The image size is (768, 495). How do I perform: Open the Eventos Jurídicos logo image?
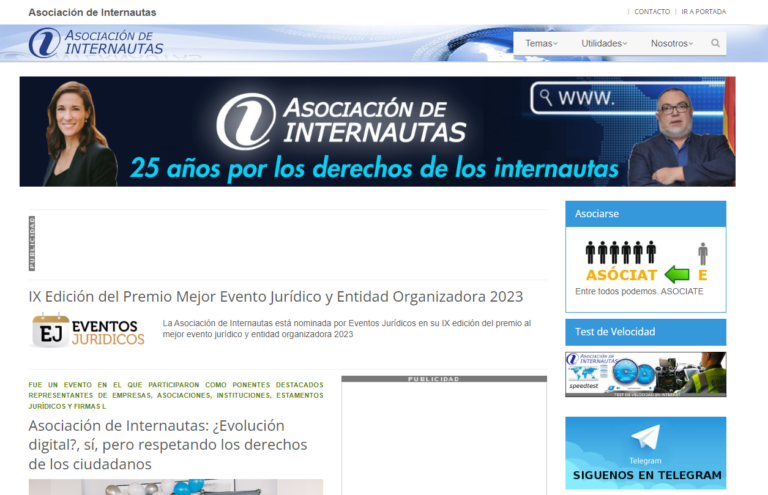88,331
